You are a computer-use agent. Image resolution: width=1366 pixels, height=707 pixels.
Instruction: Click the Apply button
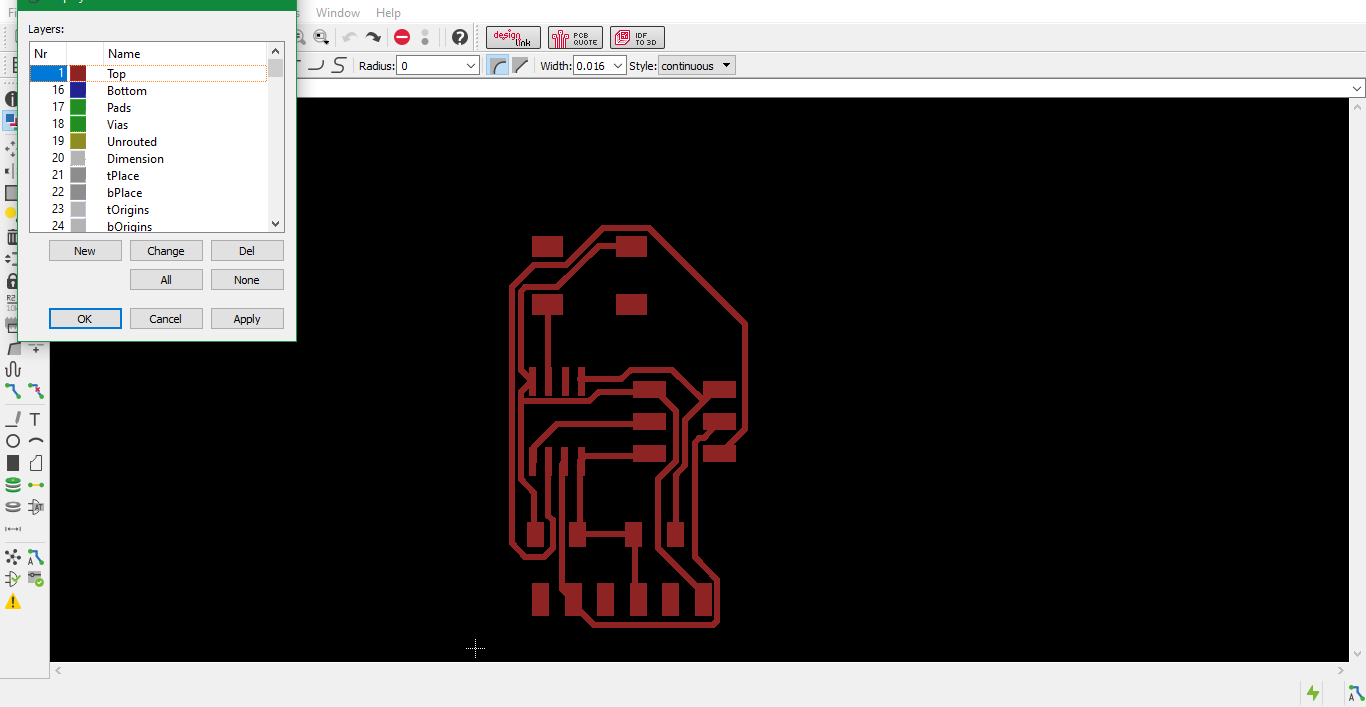pyautogui.click(x=247, y=319)
